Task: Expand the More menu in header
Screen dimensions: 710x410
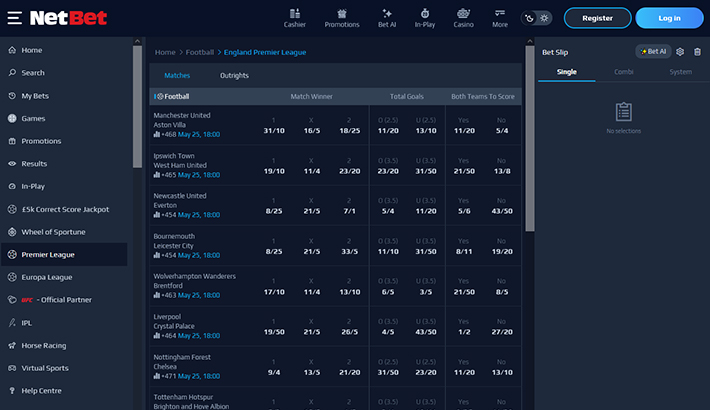Action: click(x=500, y=18)
